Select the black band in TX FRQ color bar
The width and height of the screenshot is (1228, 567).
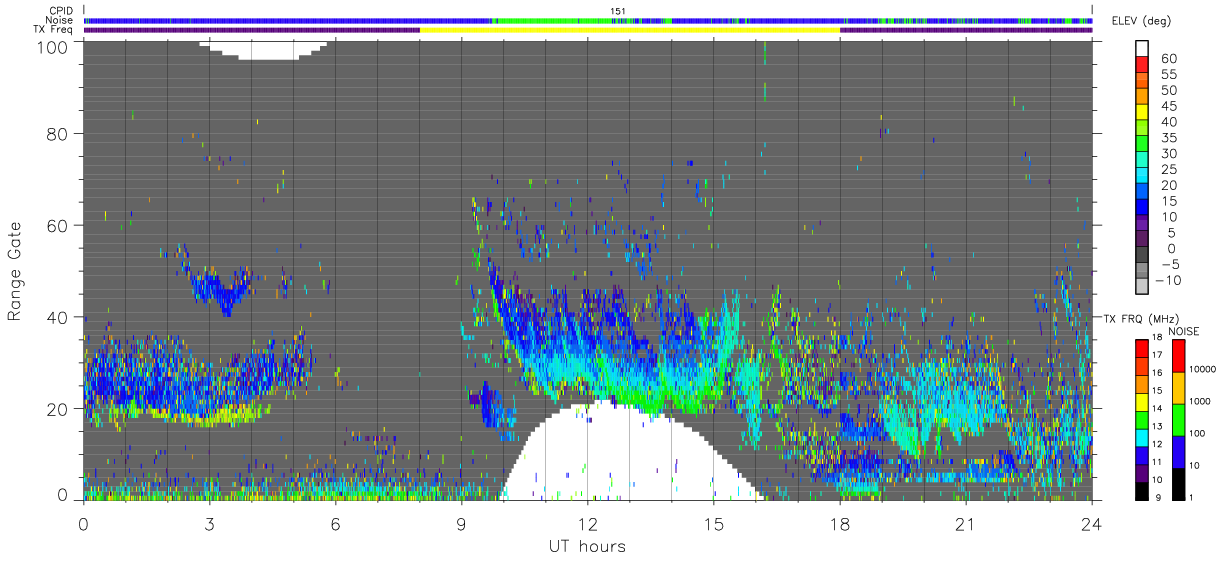click(1142, 490)
